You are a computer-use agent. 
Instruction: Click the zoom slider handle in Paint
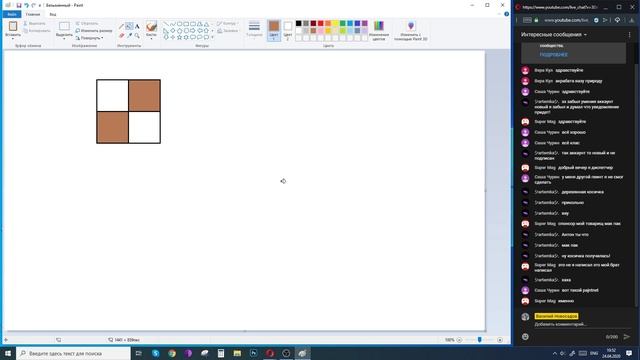(x=480, y=340)
